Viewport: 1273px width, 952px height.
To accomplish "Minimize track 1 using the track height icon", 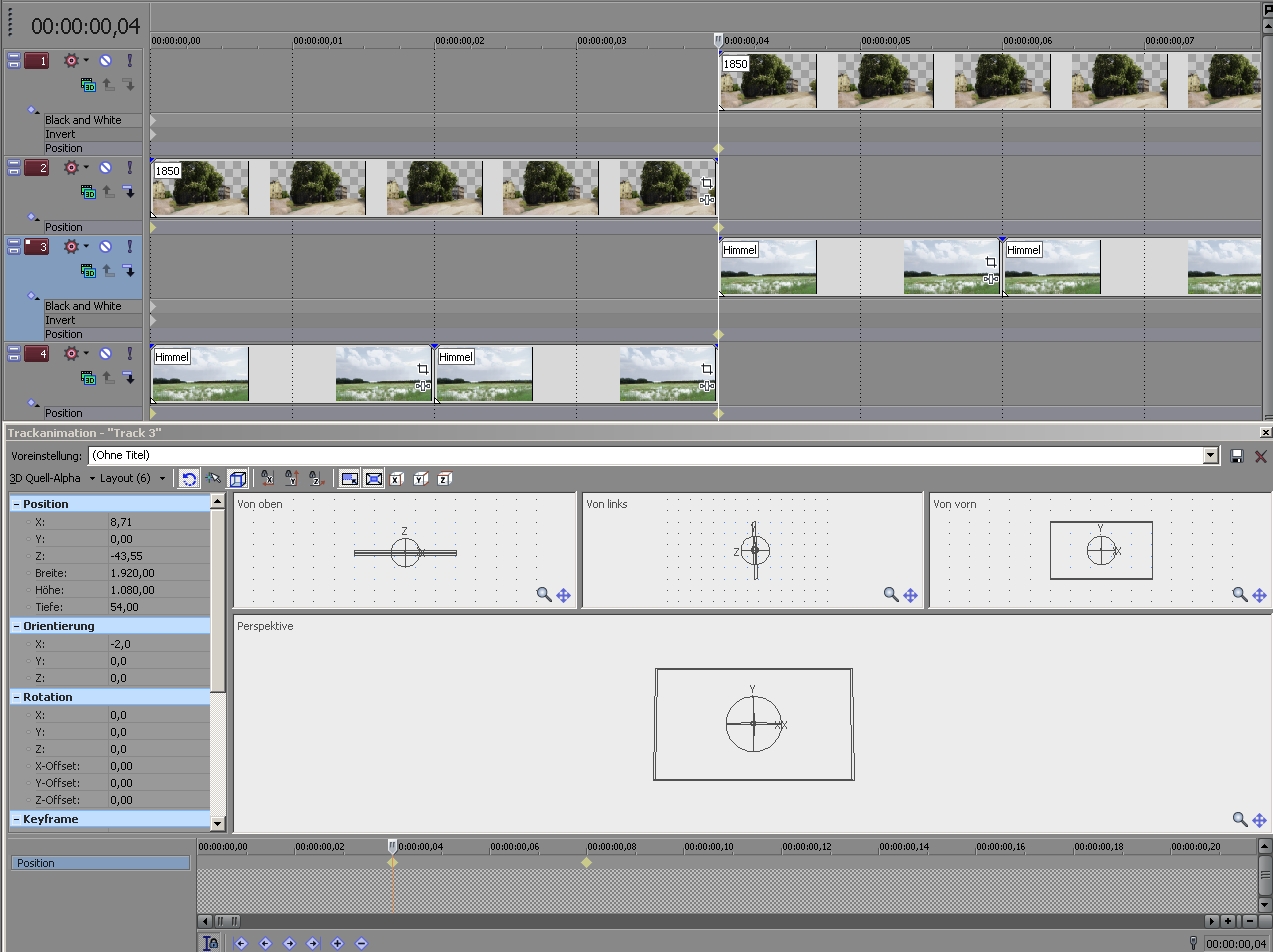I will coord(14,61).
